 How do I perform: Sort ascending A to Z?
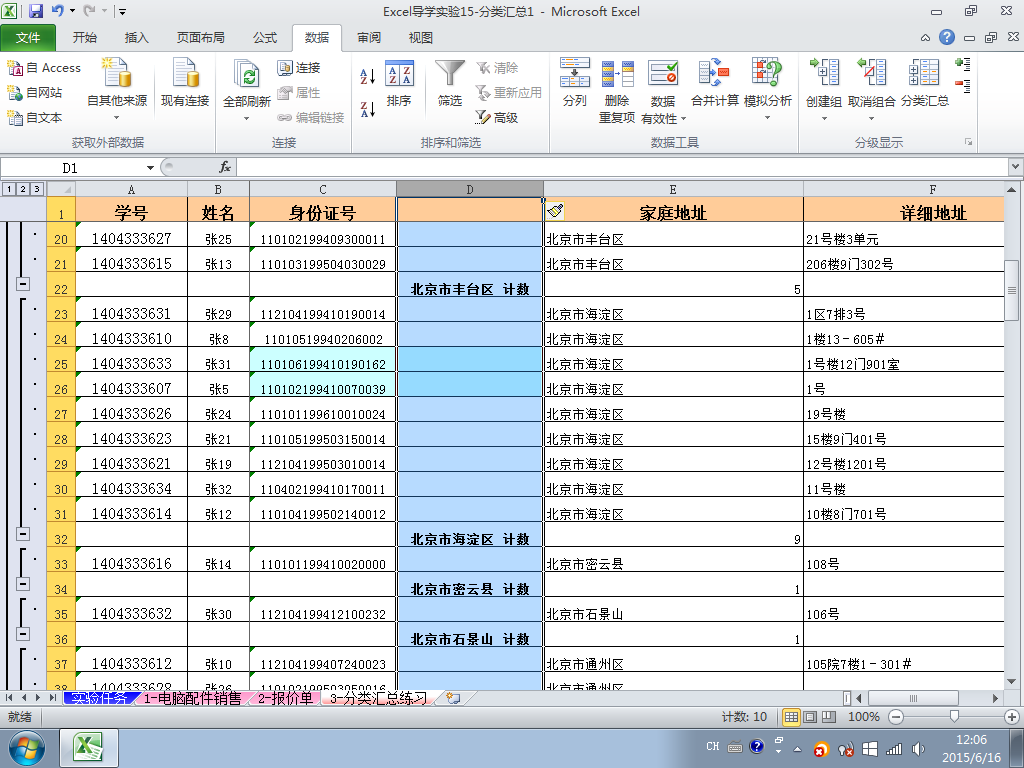pyautogui.click(x=368, y=76)
